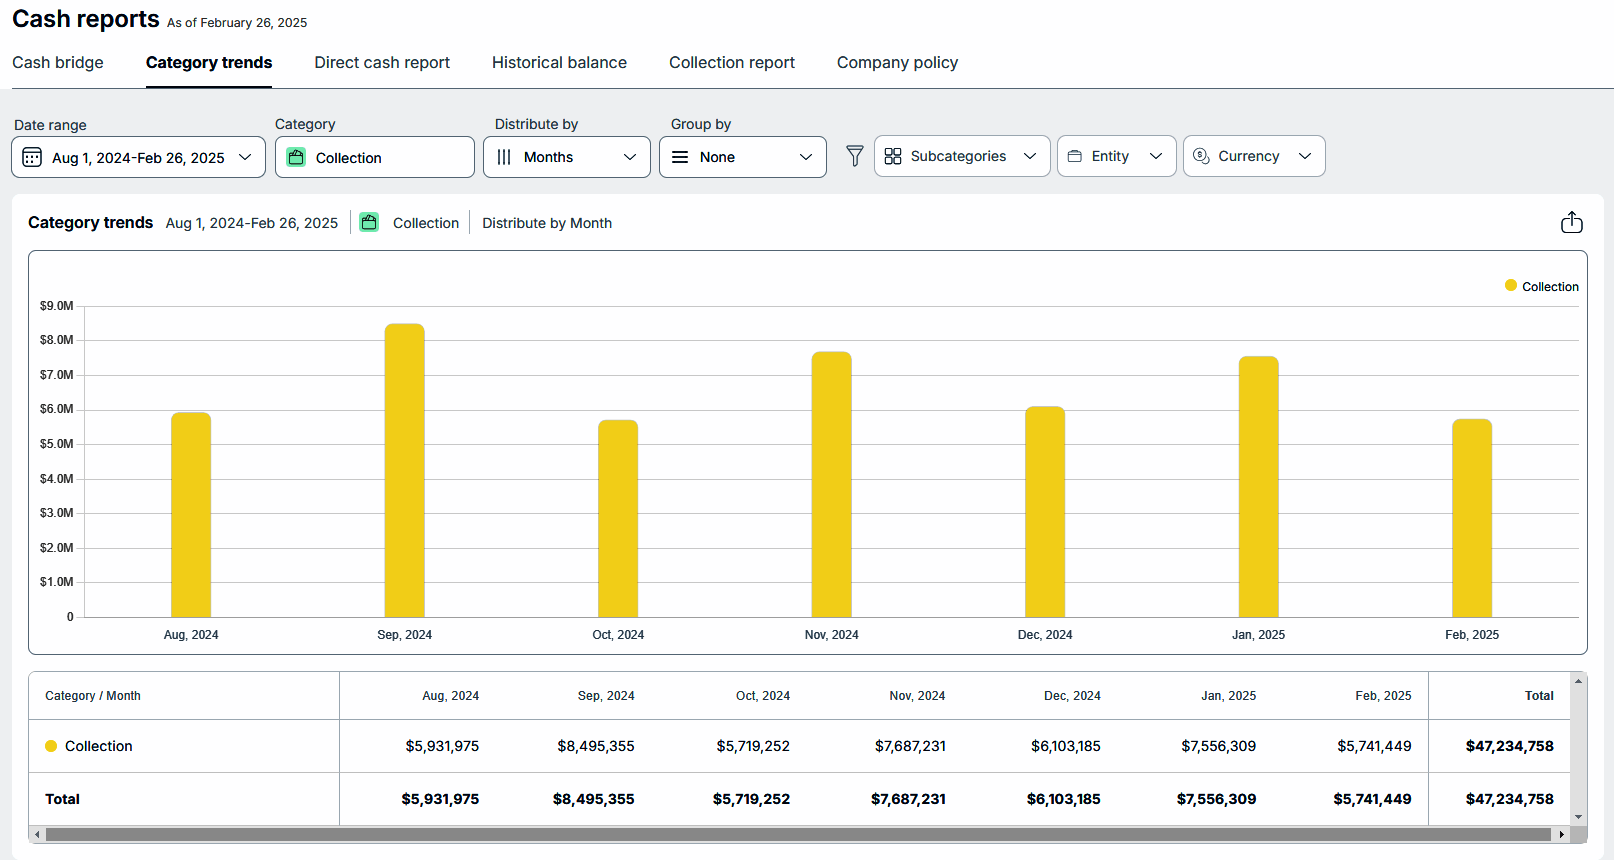The width and height of the screenshot is (1614, 860).
Task: Click the export share icon
Action: pyautogui.click(x=1571, y=222)
